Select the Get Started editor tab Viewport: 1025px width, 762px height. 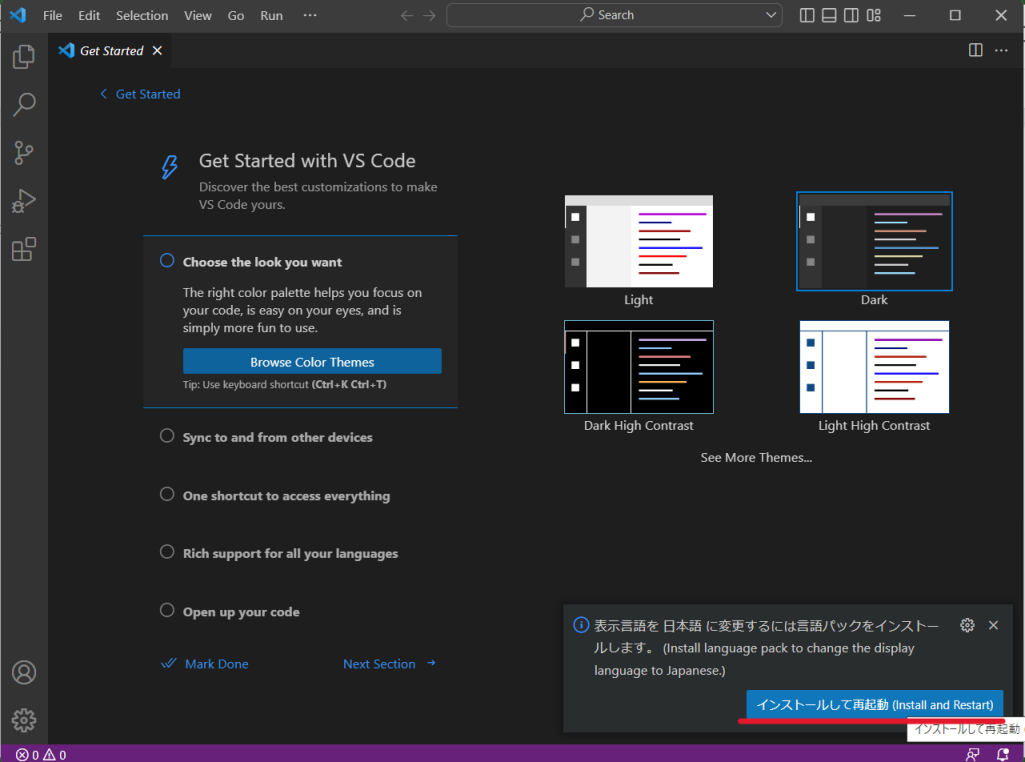[110, 50]
